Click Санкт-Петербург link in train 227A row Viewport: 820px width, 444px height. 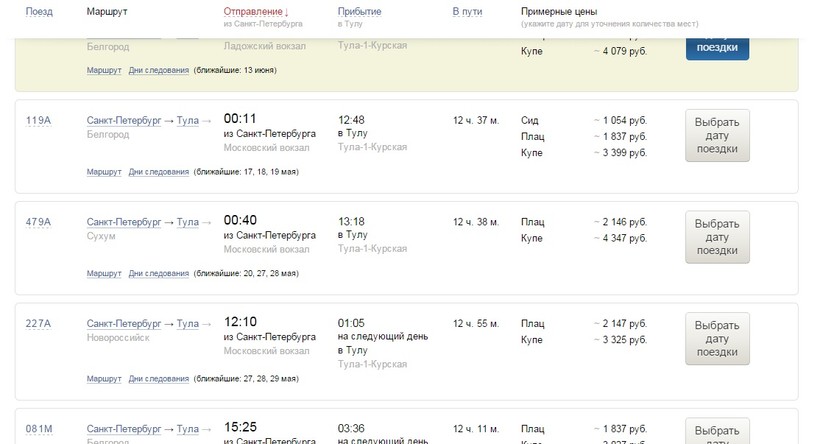click(123, 324)
